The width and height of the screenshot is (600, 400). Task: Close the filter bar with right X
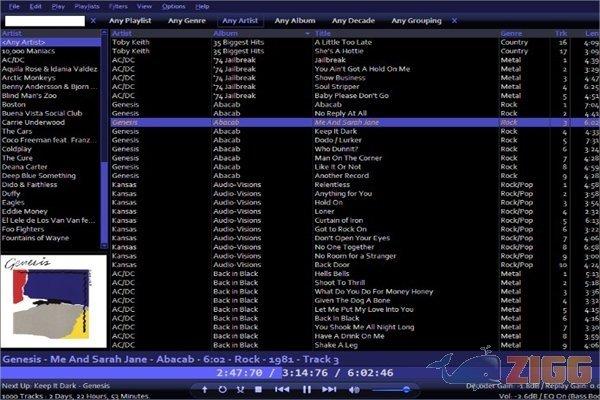tap(453, 20)
